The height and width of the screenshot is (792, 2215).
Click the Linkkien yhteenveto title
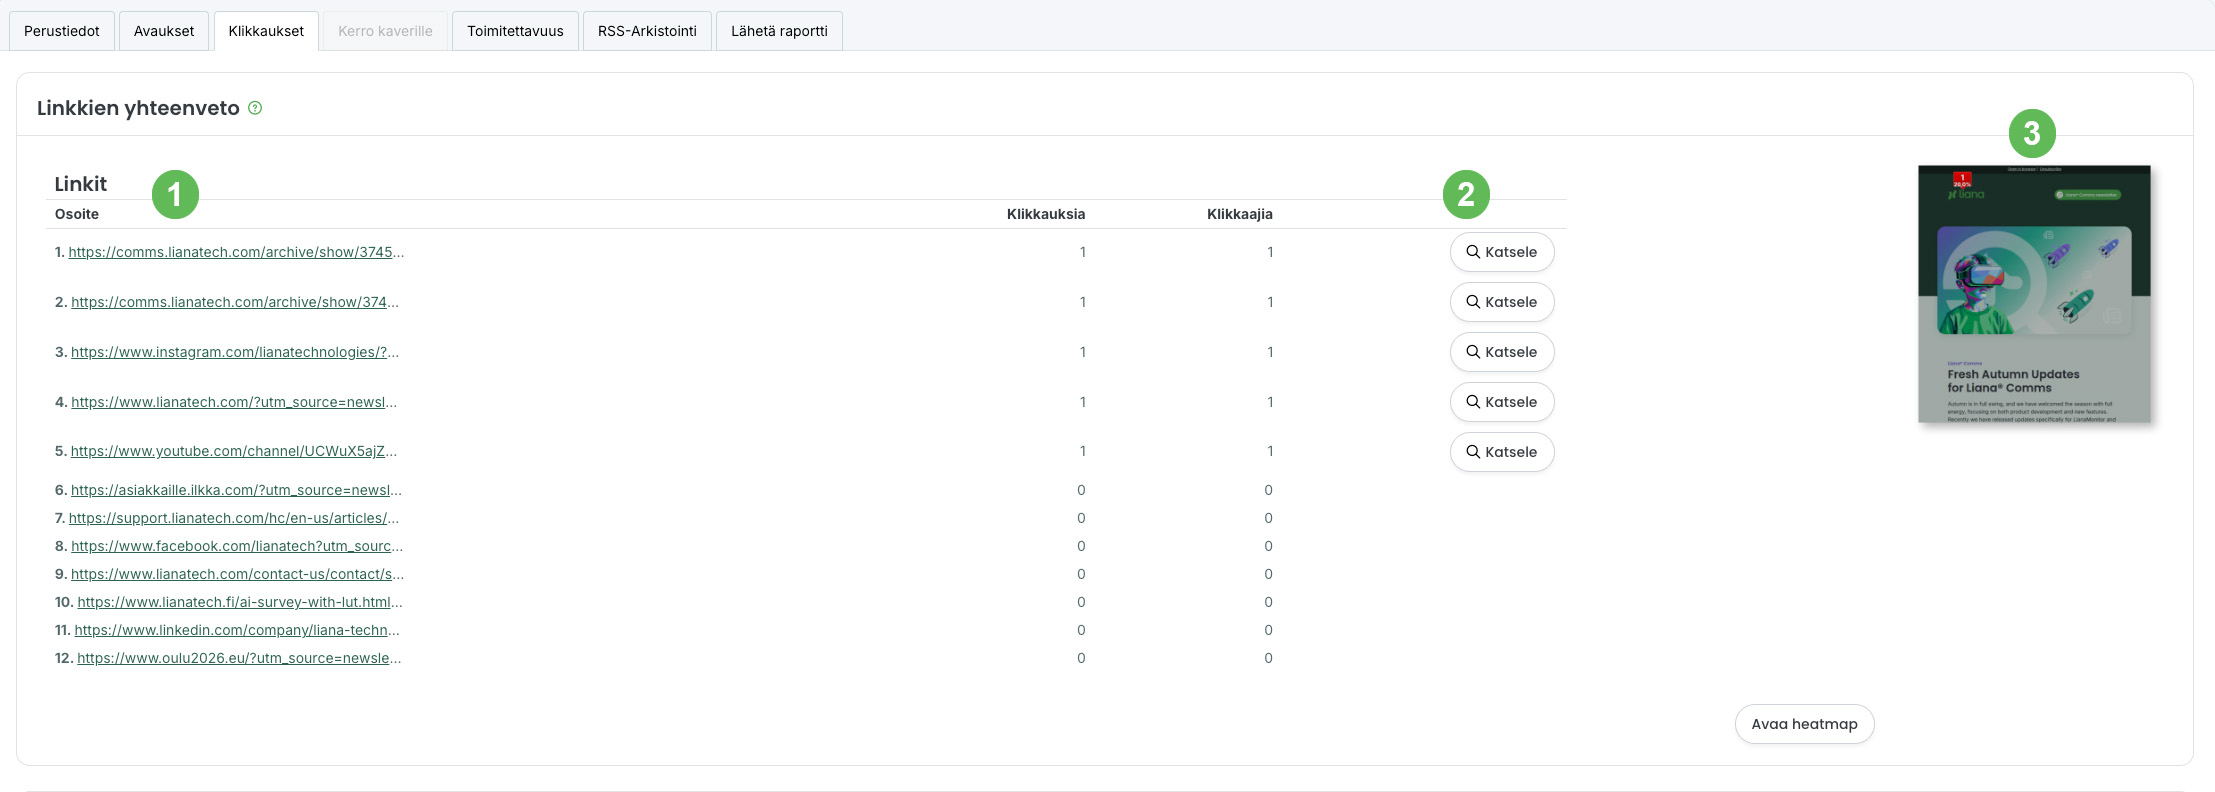(138, 108)
